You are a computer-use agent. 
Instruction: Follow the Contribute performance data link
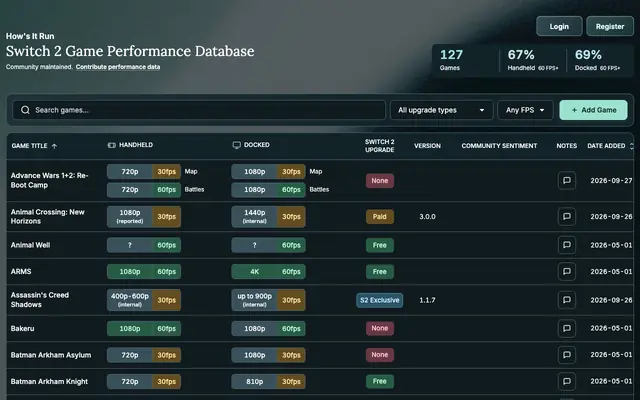(118, 67)
